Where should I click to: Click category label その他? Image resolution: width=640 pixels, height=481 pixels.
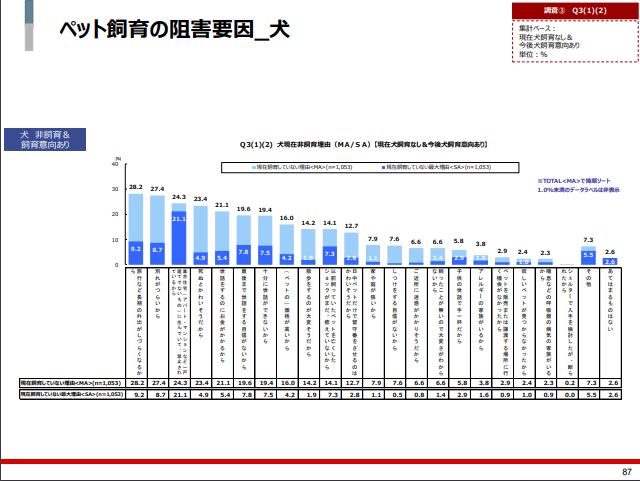(x=588, y=278)
